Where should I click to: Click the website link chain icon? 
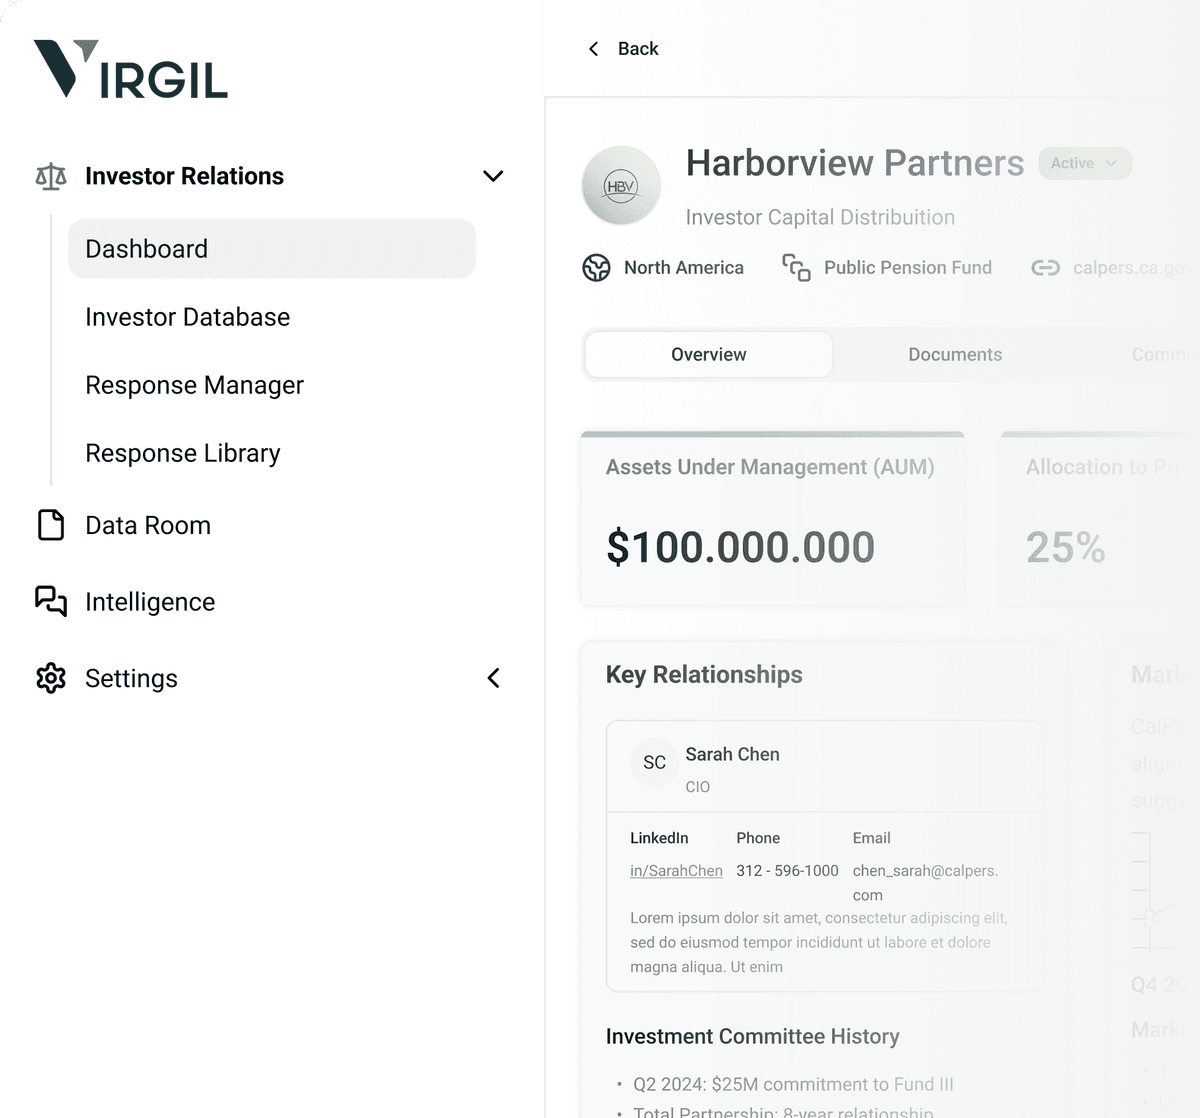coord(1045,268)
